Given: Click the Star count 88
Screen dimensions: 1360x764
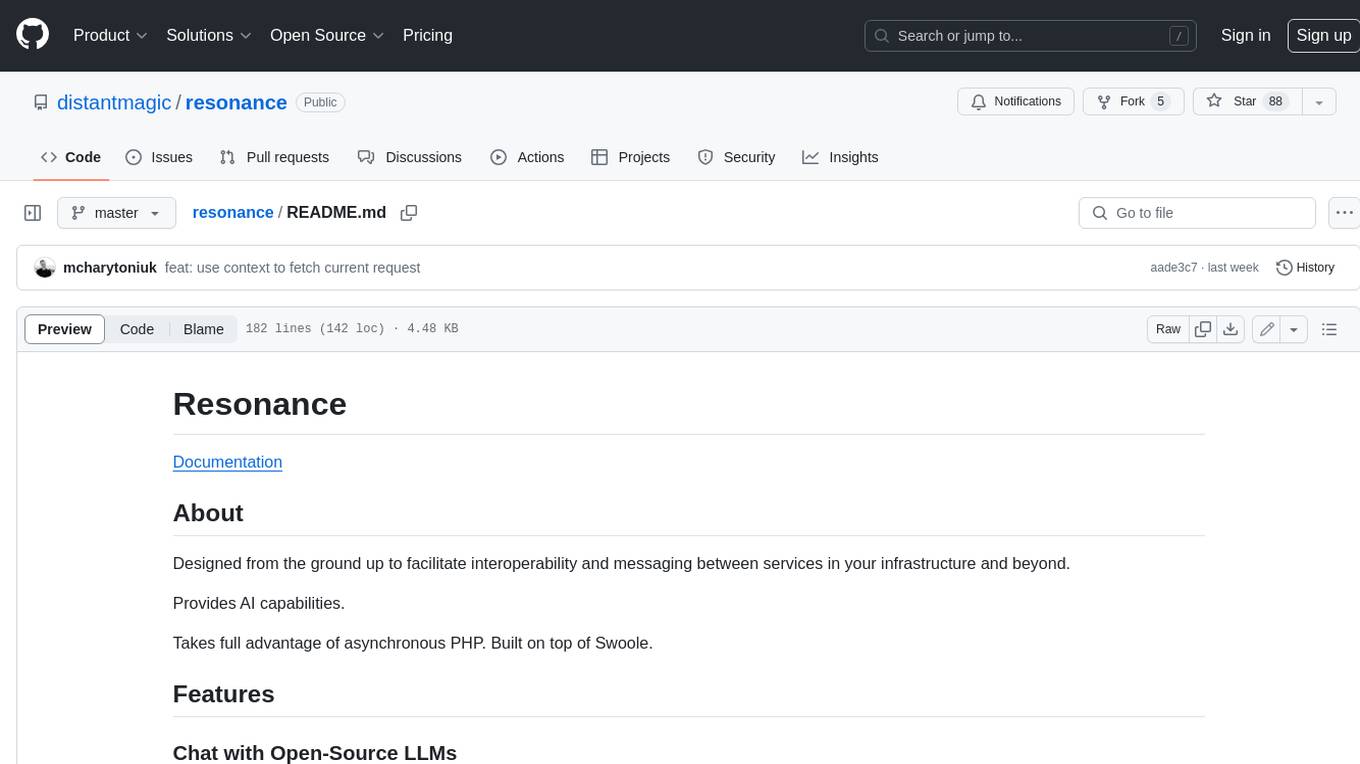Looking at the screenshot, I should pos(1275,102).
